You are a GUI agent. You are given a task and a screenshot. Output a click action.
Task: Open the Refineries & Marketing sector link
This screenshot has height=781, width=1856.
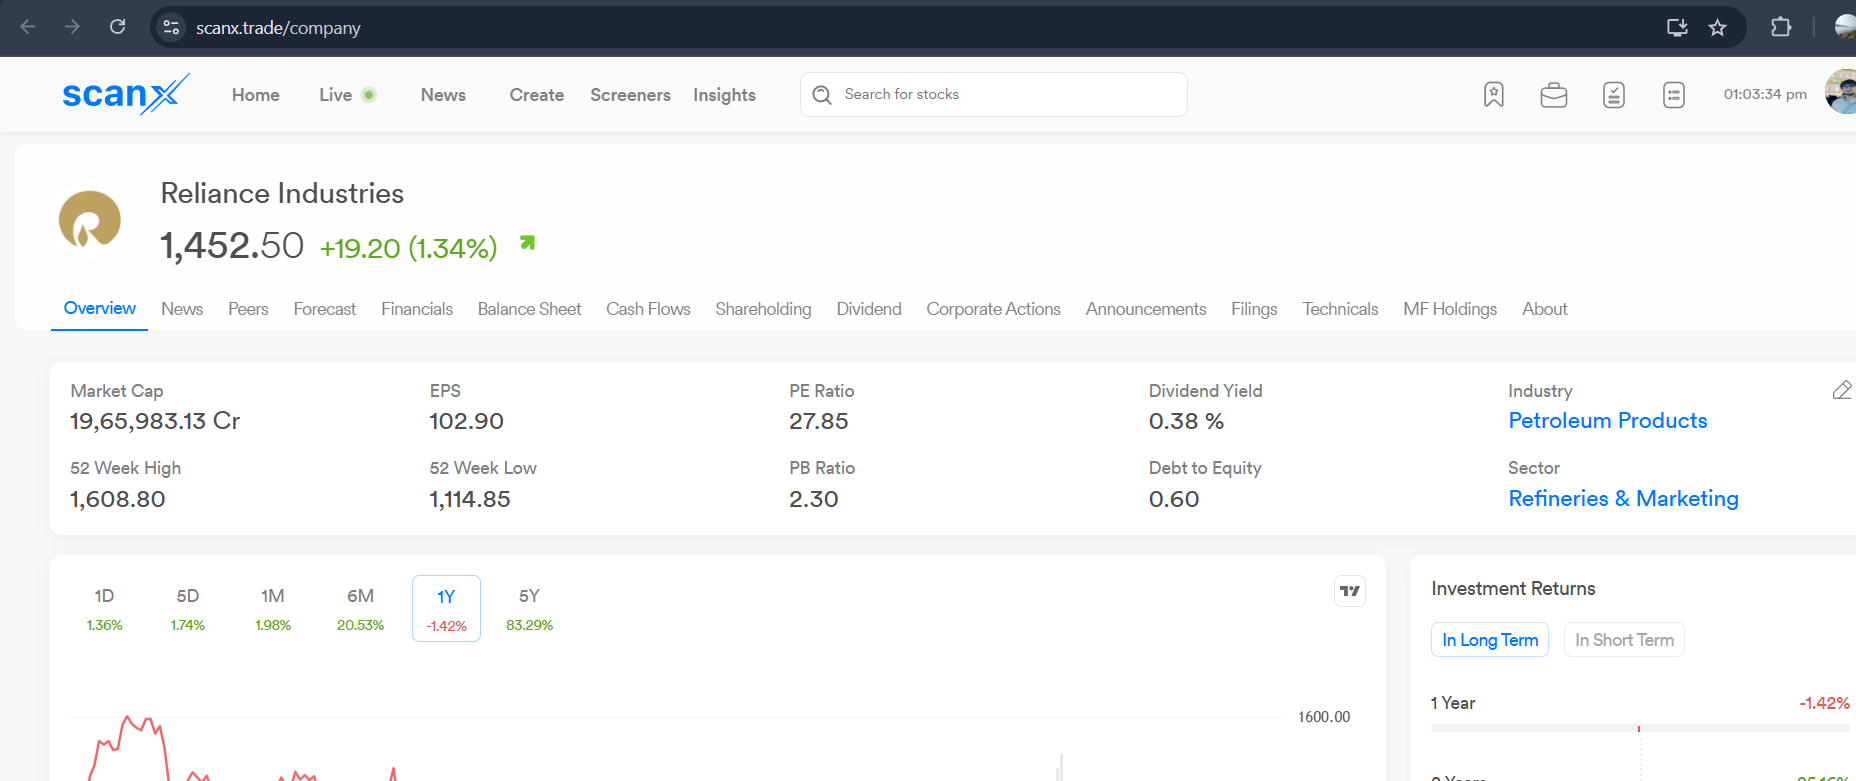(x=1623, y=498)
